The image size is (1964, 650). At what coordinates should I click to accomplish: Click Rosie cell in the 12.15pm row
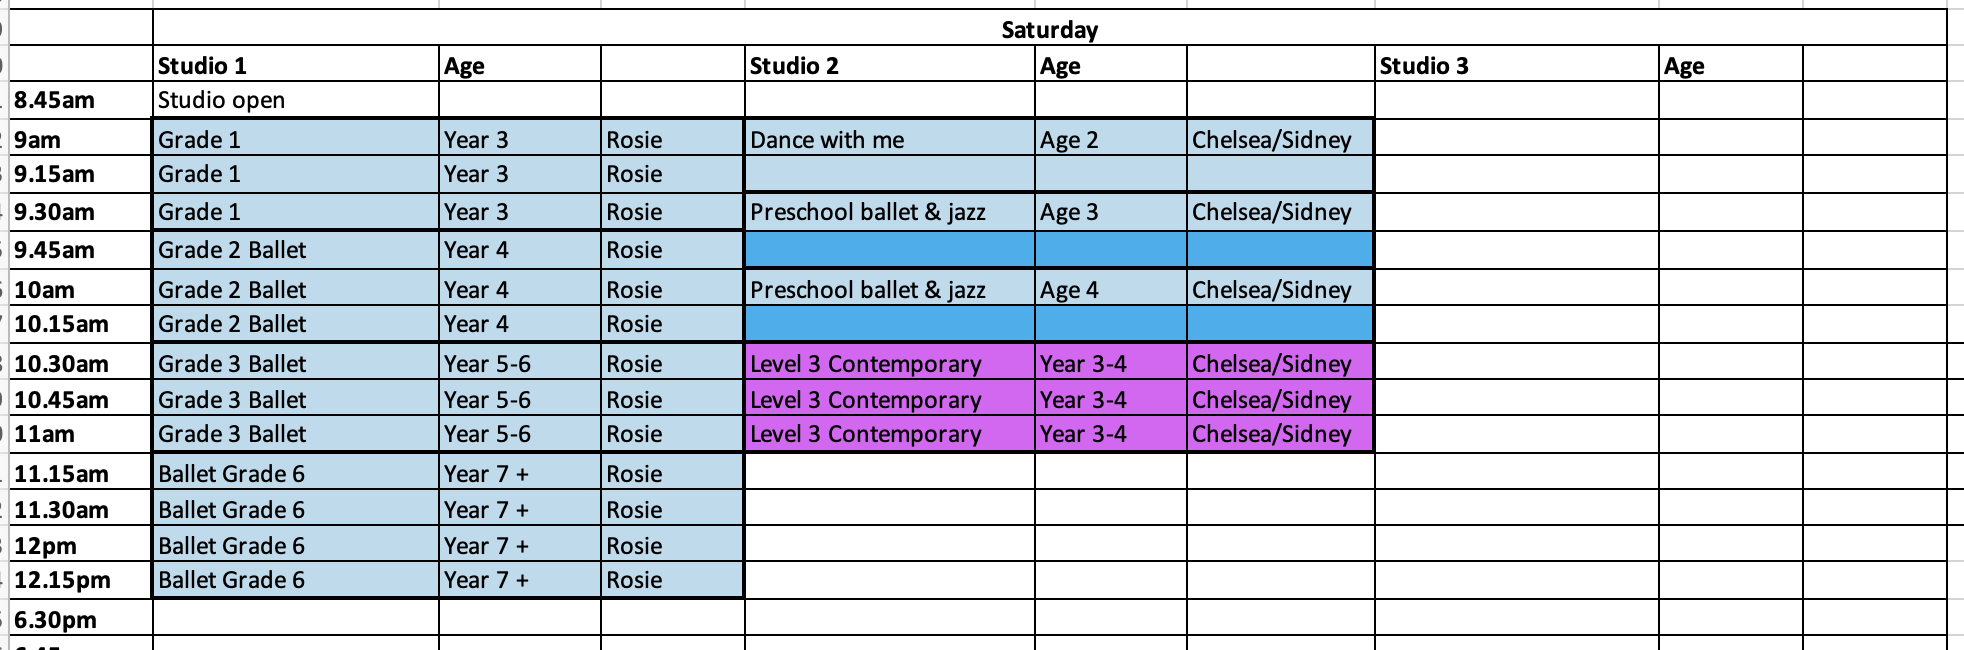click(x=672, y=579)
